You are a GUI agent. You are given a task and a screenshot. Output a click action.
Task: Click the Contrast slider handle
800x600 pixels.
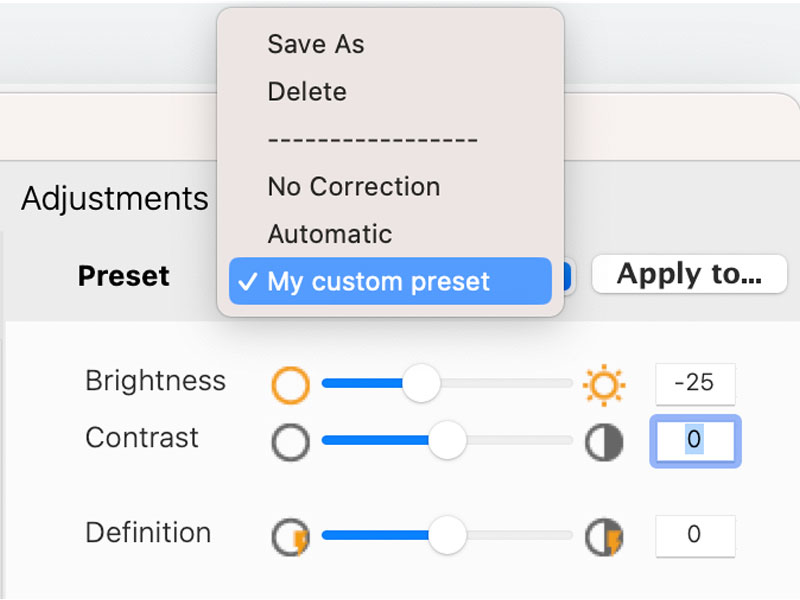pyautogui.click(x=447, y=440)
